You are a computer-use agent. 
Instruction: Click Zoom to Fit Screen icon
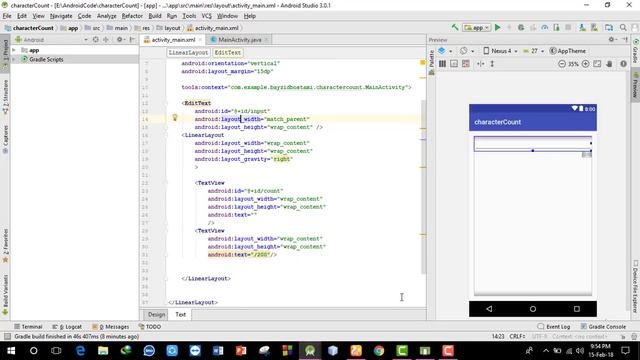pos(597,64)
